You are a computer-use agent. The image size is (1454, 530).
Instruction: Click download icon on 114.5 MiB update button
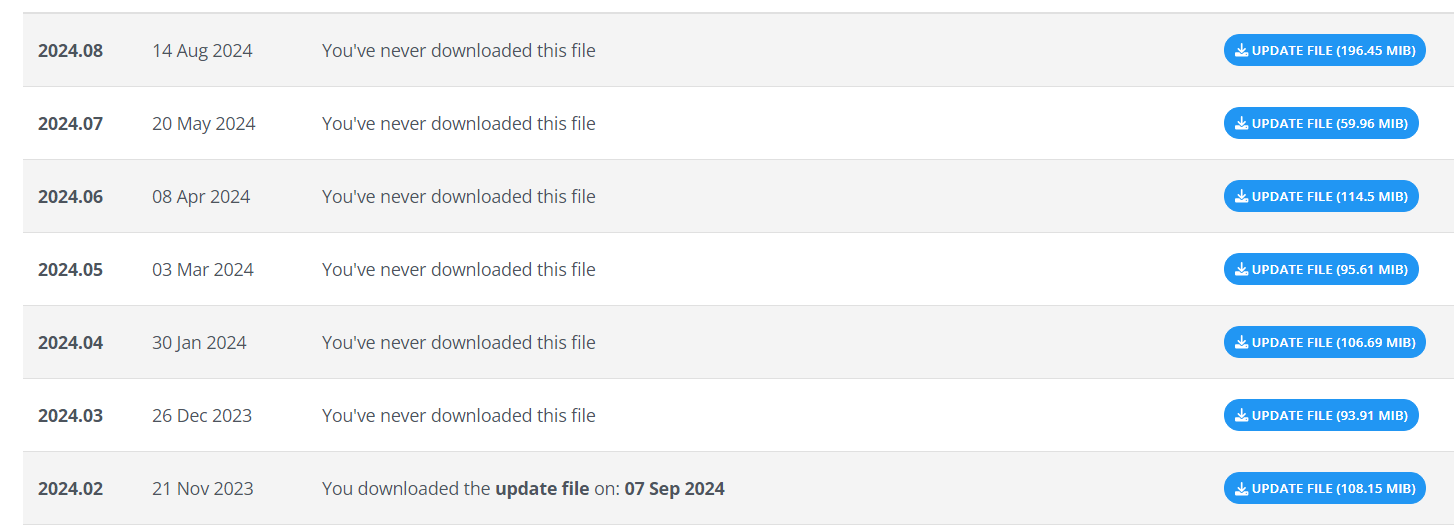coord(1241,197)
